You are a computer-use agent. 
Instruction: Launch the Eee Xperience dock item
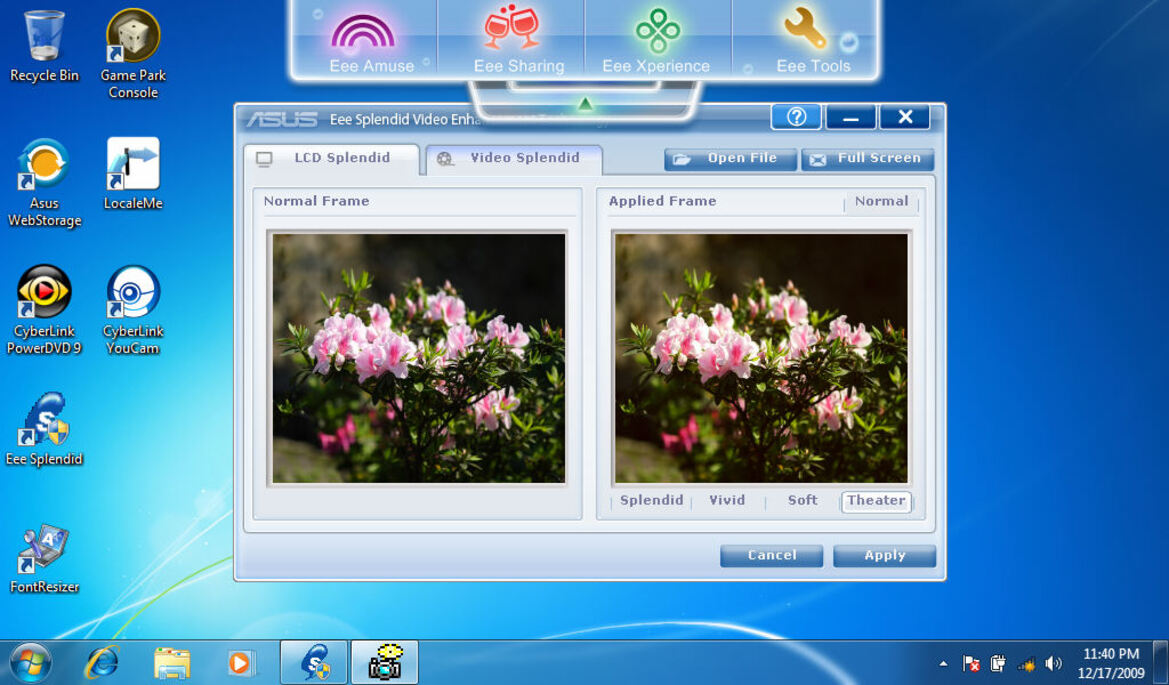click(x=657, y=41)
